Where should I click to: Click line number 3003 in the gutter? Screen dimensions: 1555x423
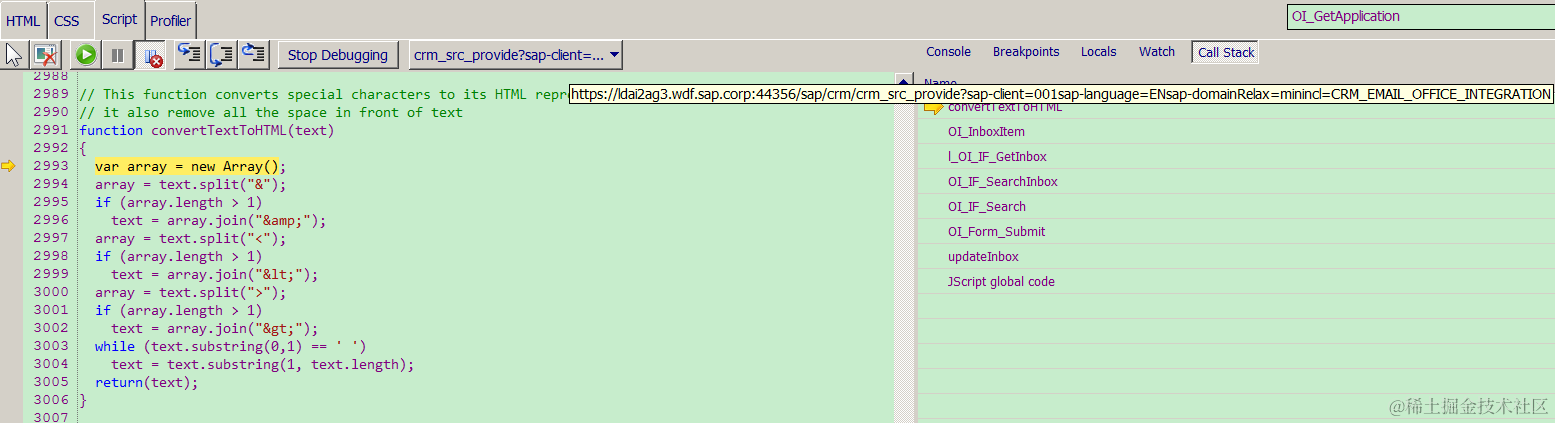click(x=50, y=347)
